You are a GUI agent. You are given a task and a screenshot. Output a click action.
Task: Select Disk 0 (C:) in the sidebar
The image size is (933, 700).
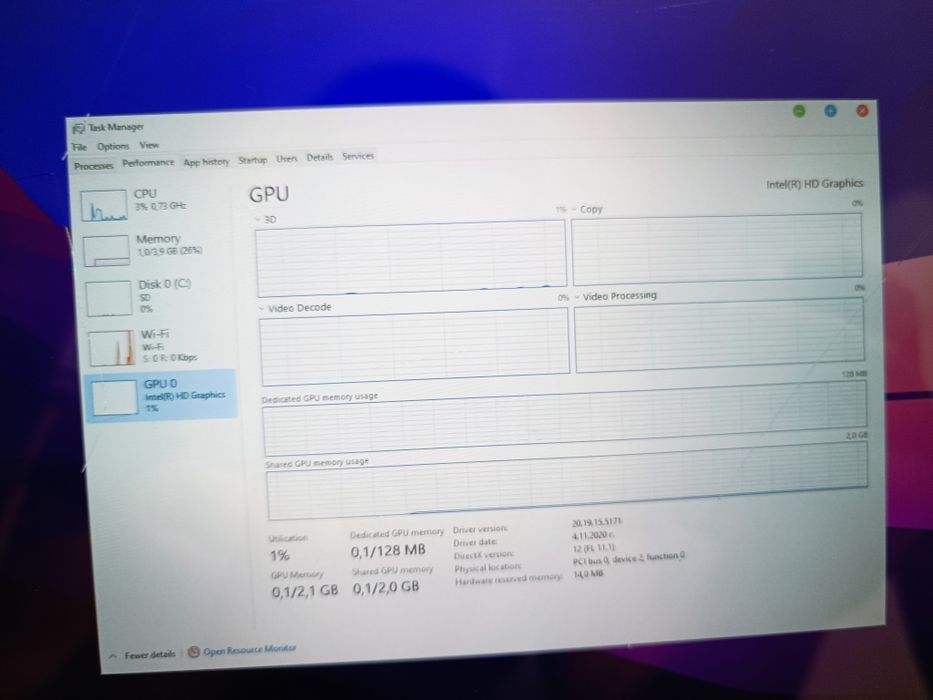(159, 296)
